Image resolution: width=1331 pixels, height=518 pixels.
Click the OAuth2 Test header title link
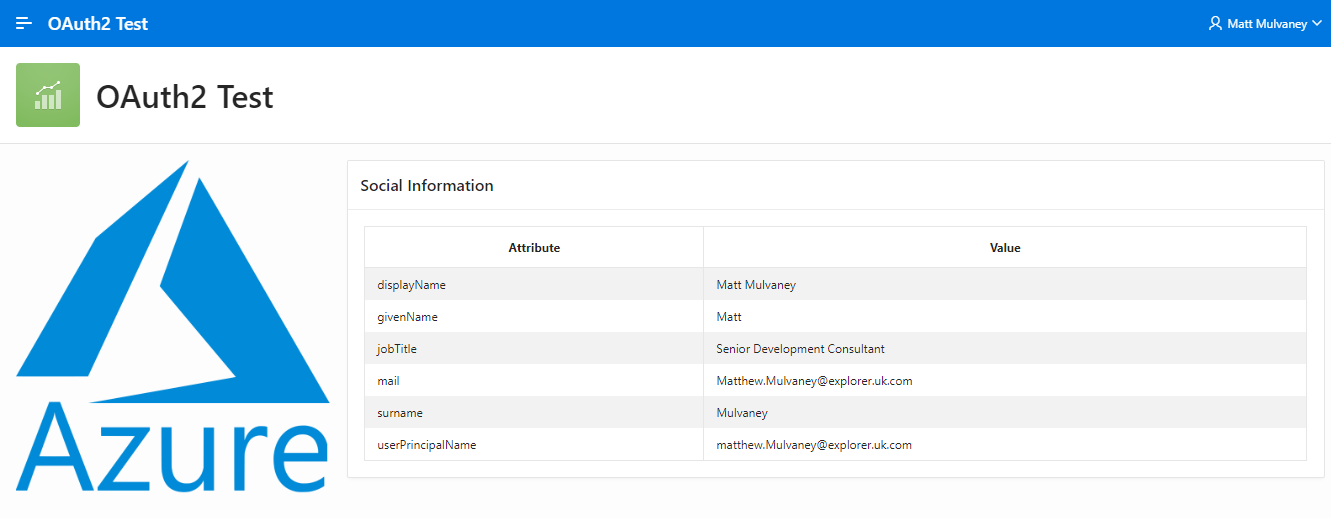[98, 23]
